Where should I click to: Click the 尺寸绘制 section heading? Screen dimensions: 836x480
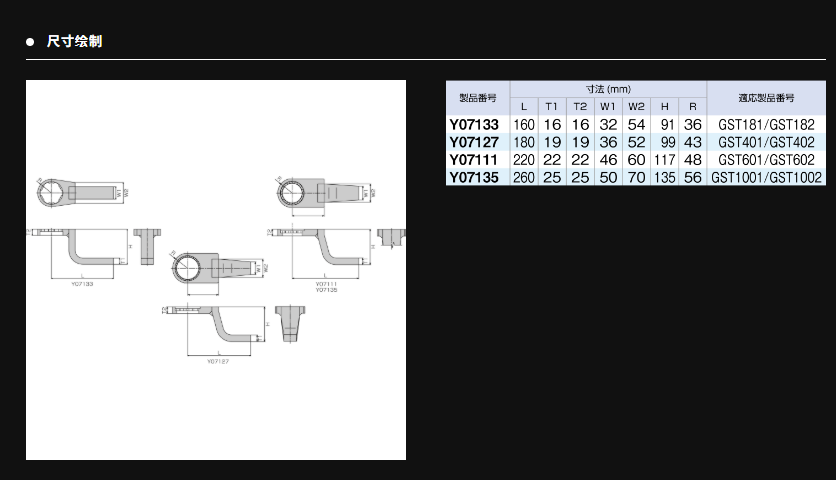(x=74, y=42)
